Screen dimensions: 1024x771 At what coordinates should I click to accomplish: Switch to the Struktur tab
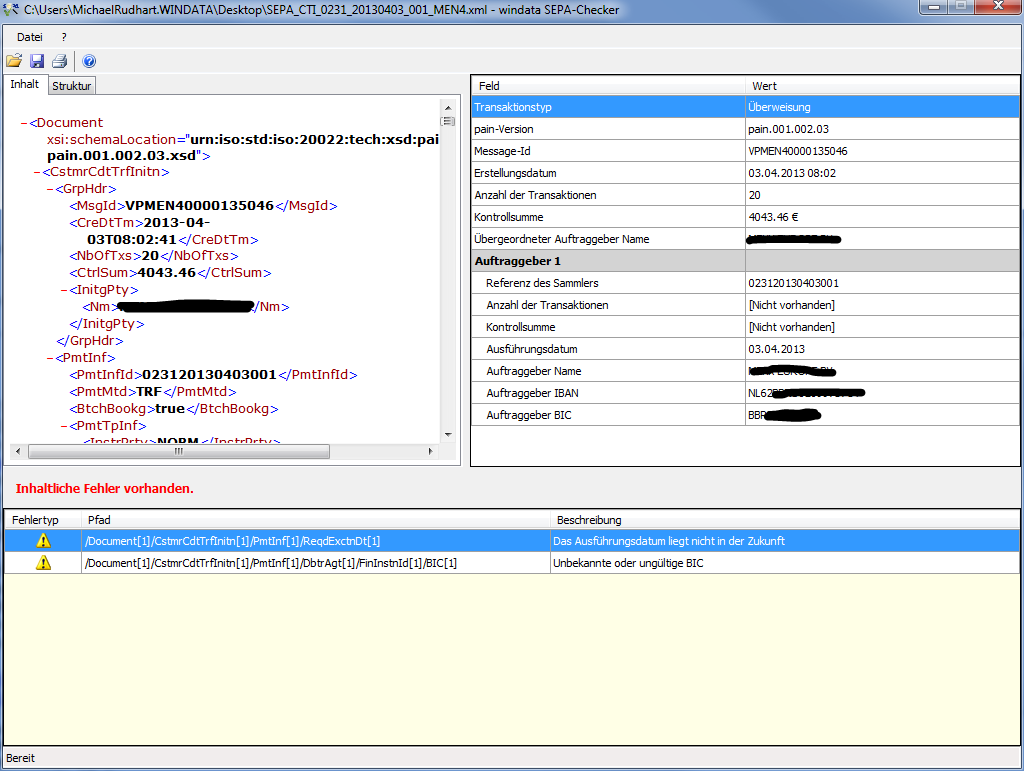[x=72, y=86]
